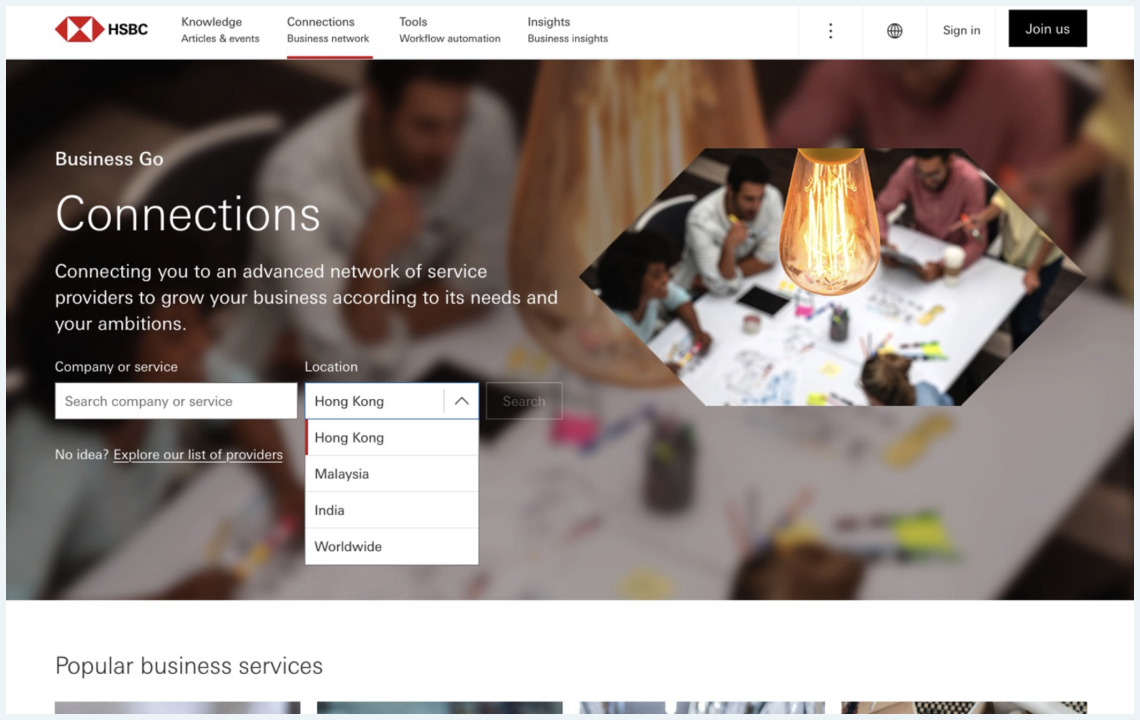1140x720 pixels.
Task: Open the Knowledge Articles & events menu
Action: 220,30
